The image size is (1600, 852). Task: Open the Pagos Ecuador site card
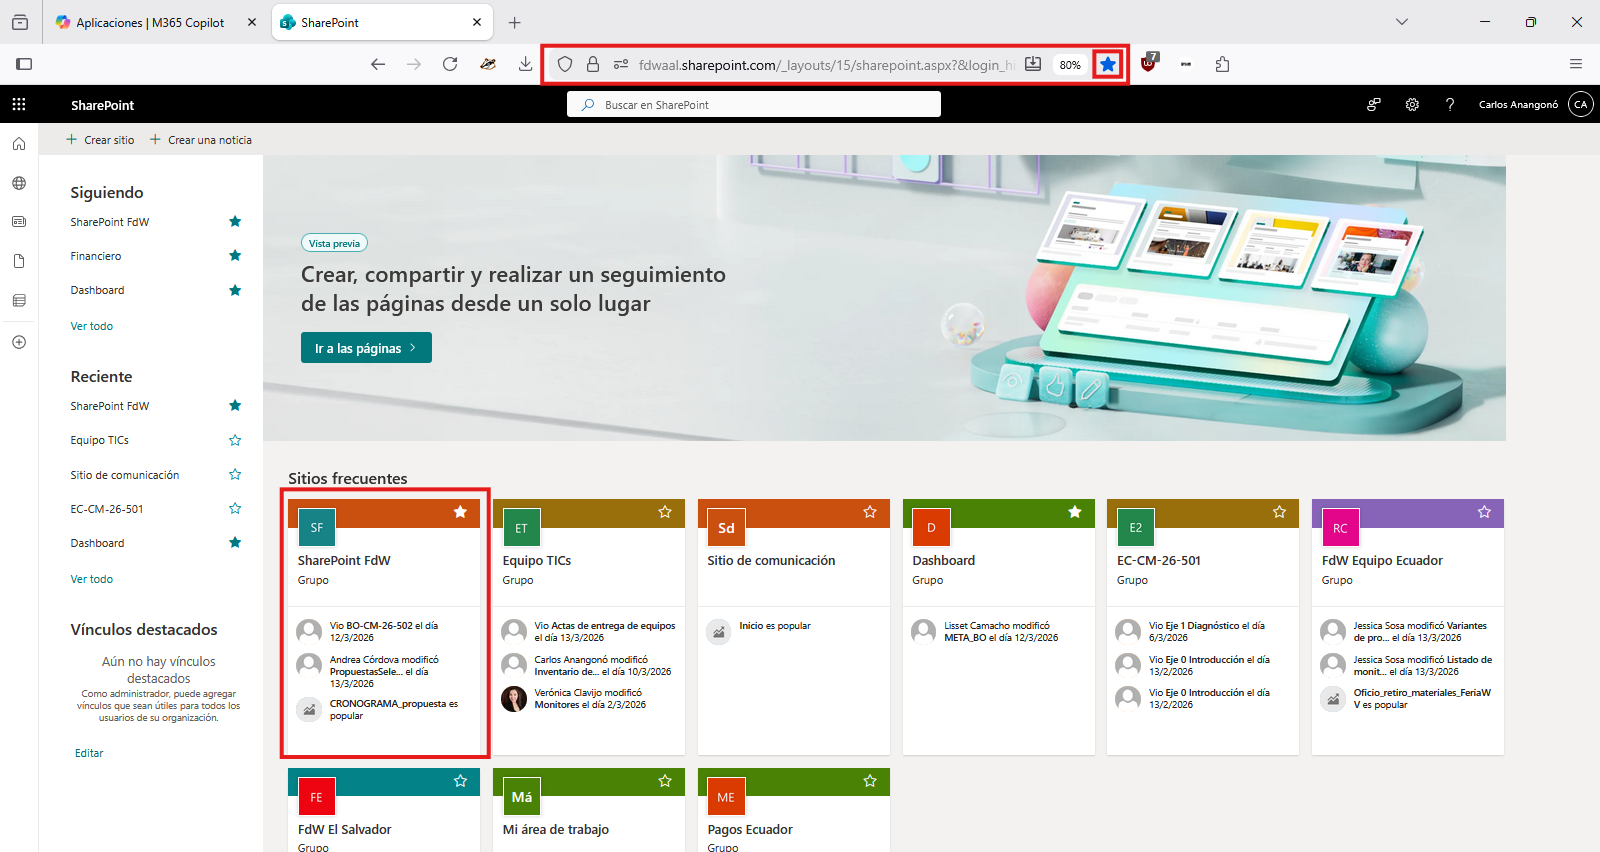coord(750,829)
